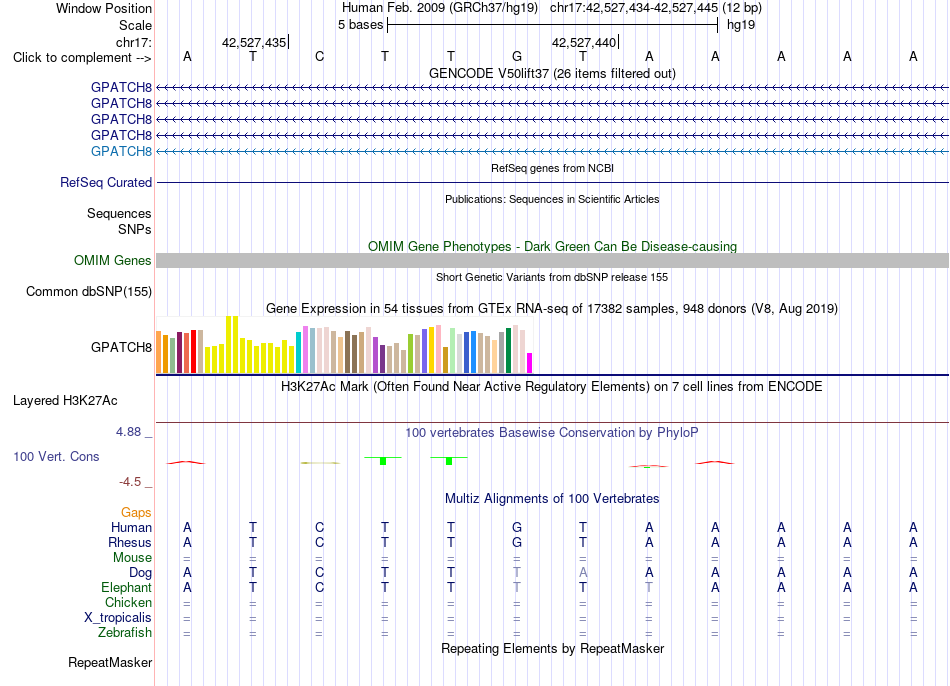This screenshot has height=686, width=950.
Task: Click the Scale label
Action: pos(136,25)
